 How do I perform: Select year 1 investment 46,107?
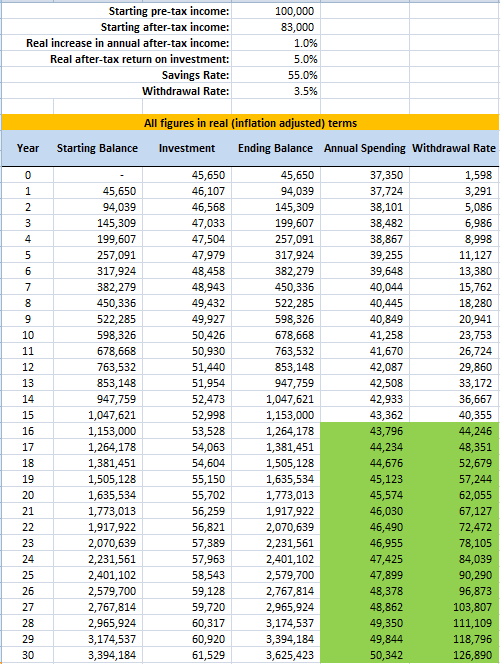pos(208,191)
